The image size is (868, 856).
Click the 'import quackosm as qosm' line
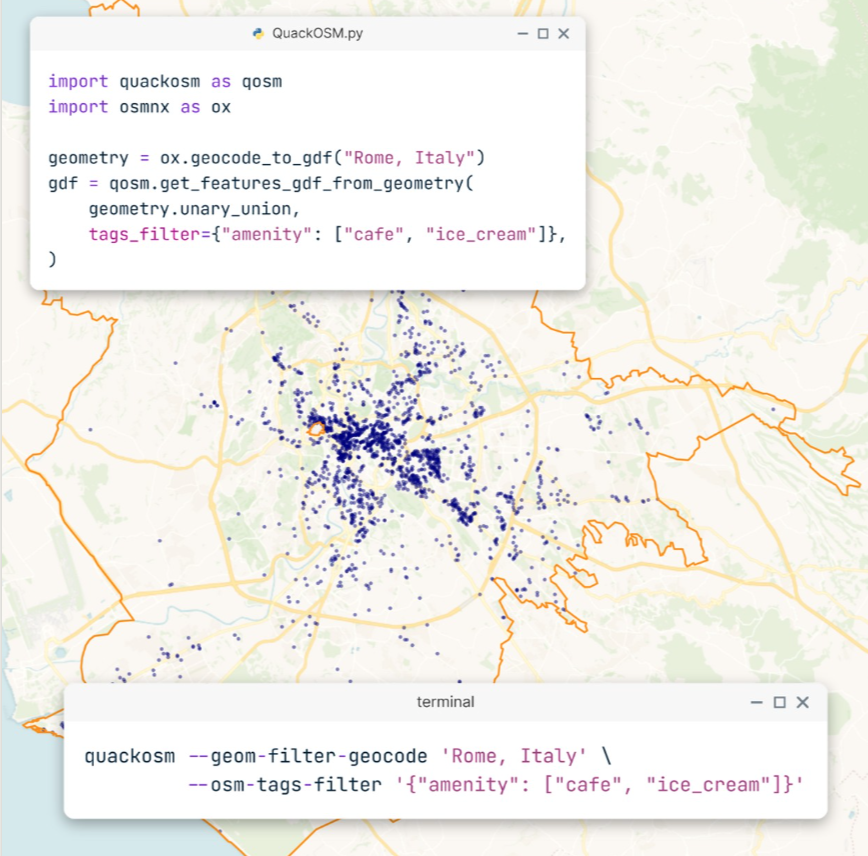[x=165, y=81]
